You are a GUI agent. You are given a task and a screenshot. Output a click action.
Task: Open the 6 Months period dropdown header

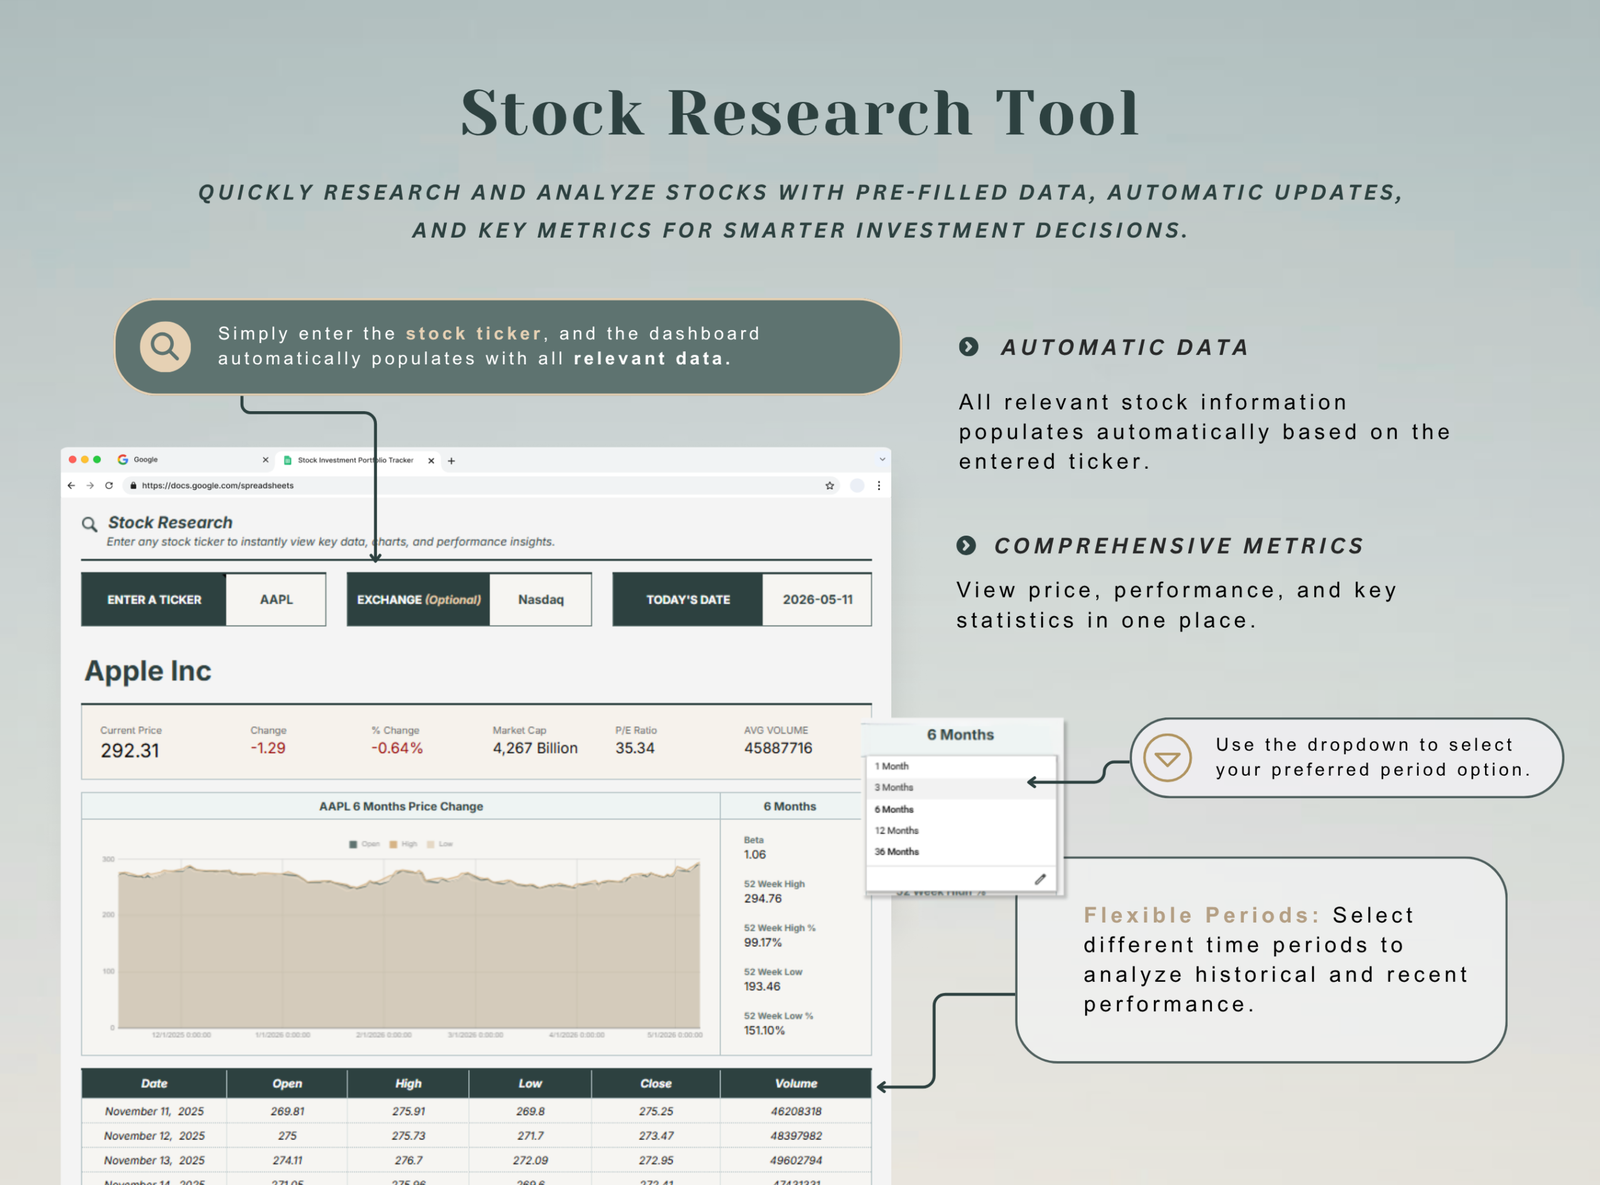point(960,735)
